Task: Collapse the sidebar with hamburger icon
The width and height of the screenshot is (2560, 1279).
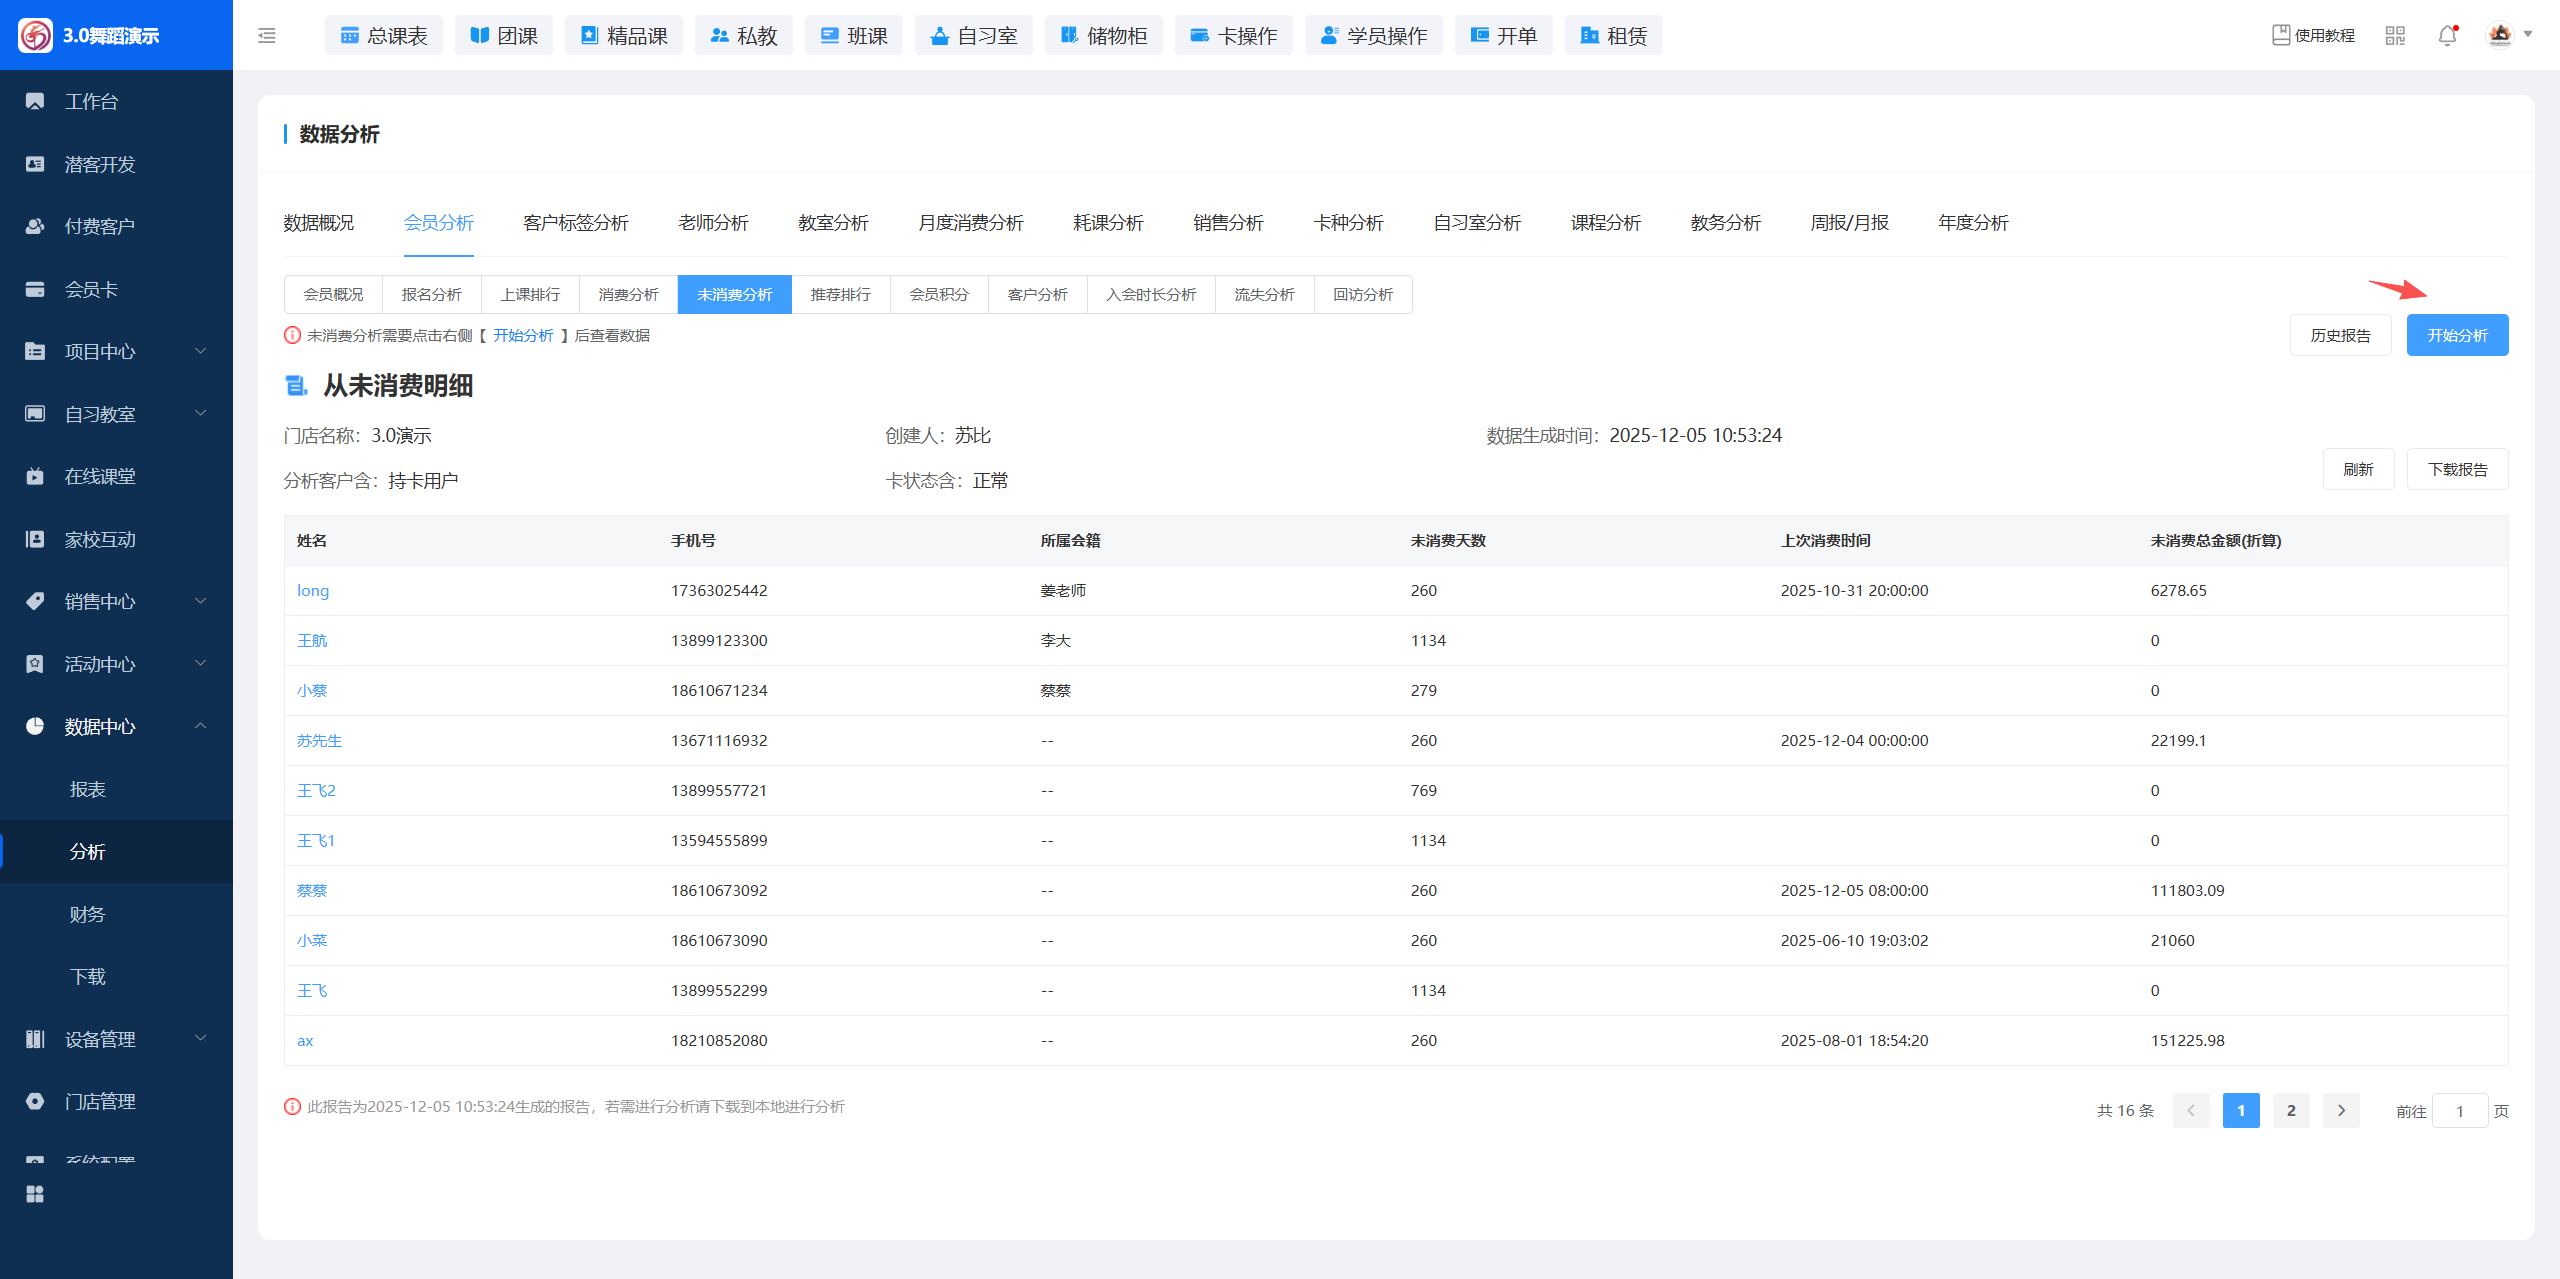Action: pyautogui.click(x=267, y=36)
